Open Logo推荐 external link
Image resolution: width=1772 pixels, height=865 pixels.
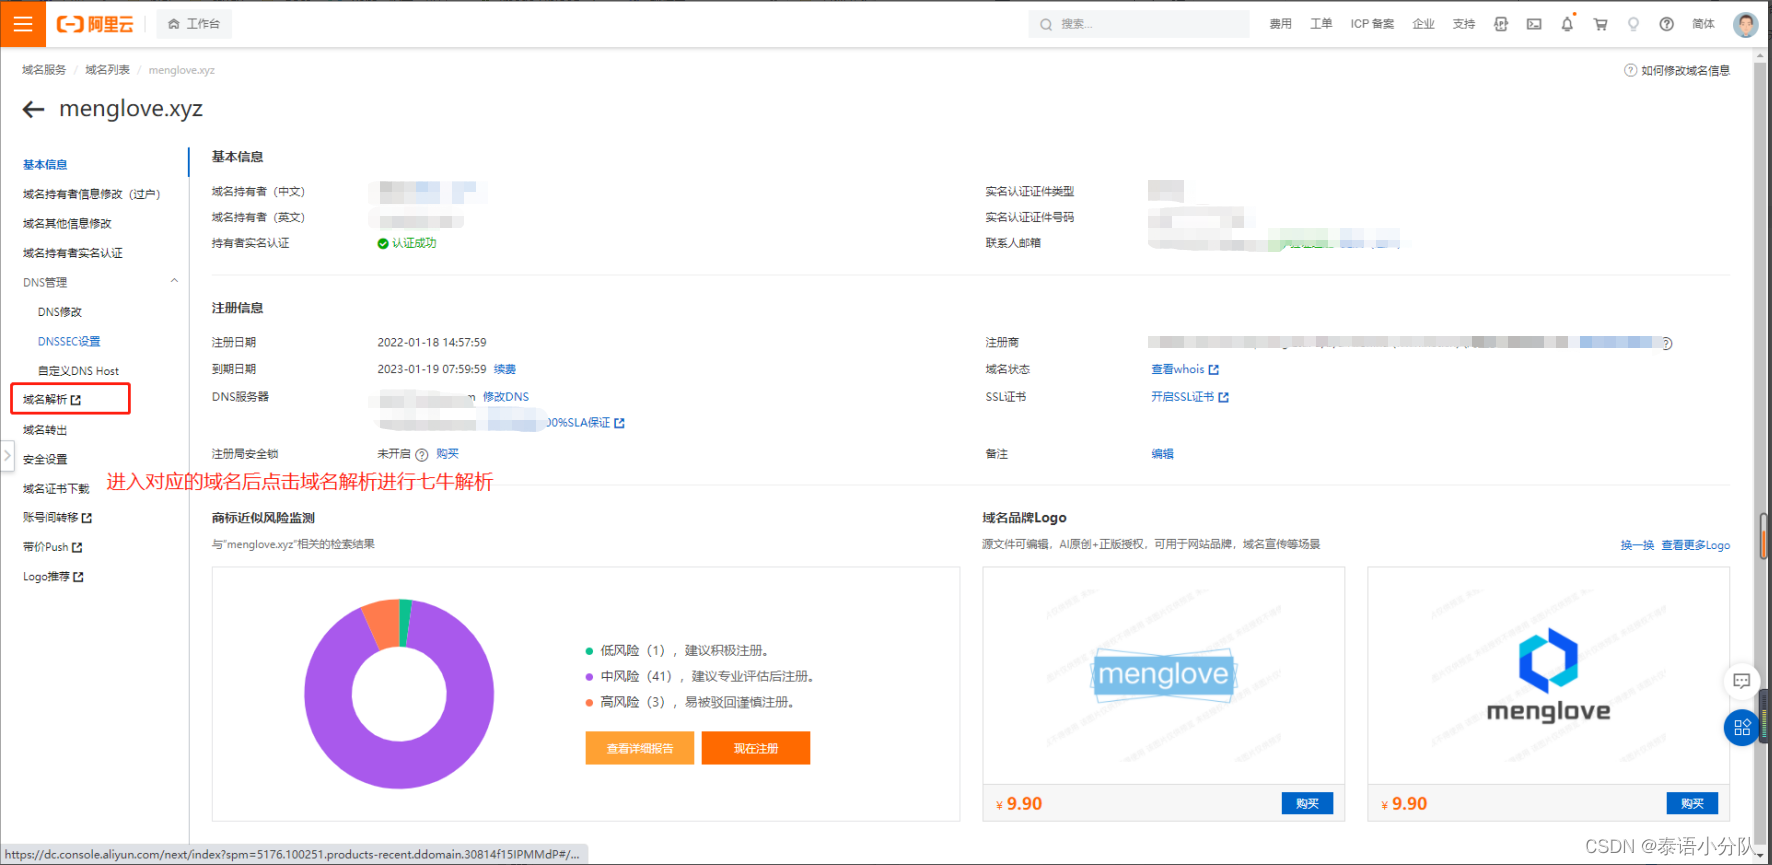pos(53,577)
